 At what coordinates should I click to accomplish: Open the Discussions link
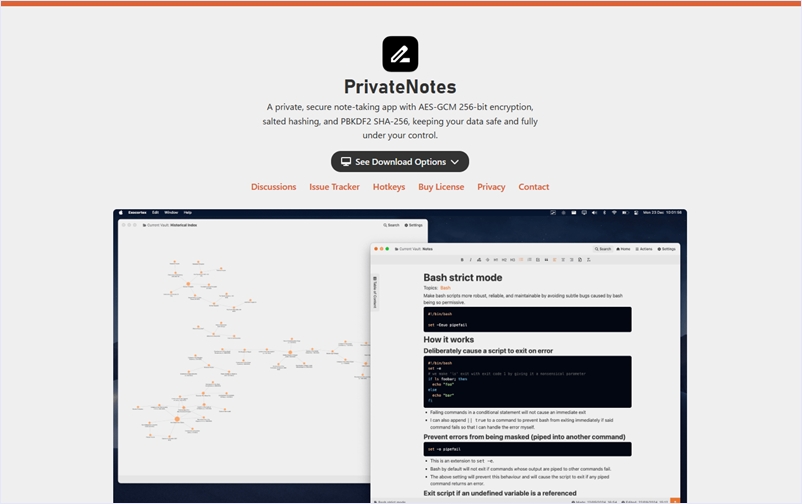(273, 187)
